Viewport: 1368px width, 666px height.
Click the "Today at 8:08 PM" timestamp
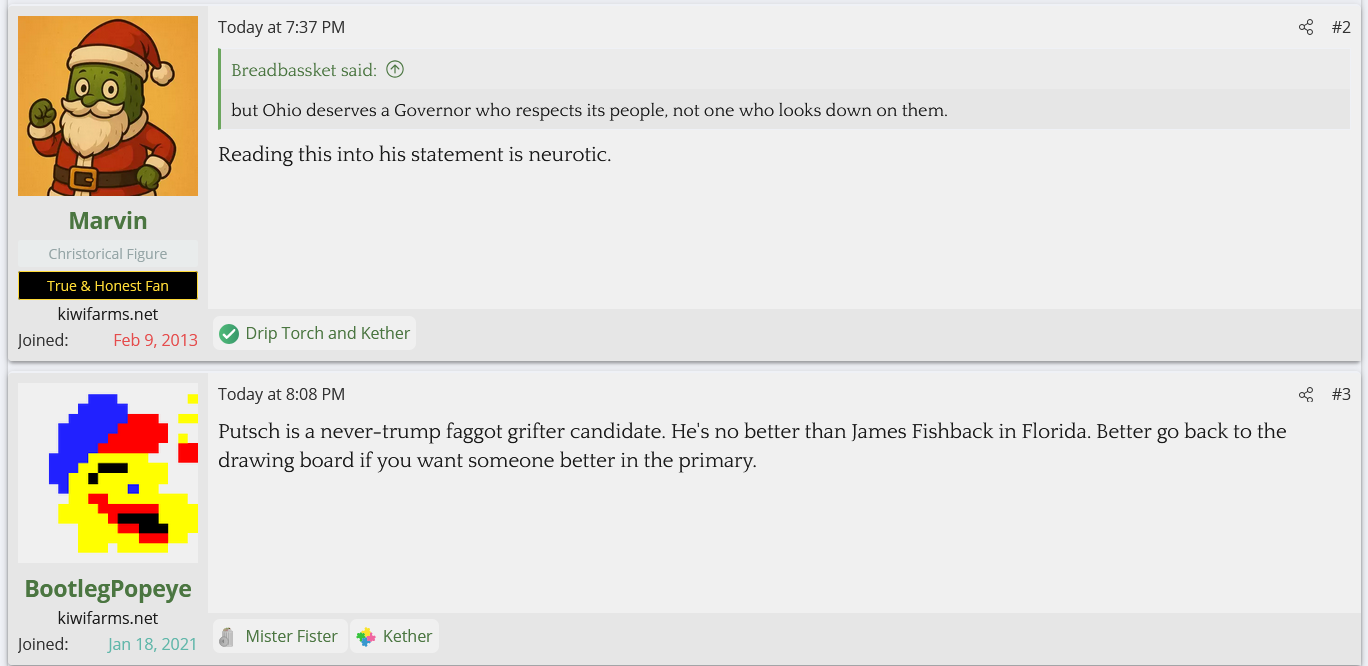click(281, 395)
